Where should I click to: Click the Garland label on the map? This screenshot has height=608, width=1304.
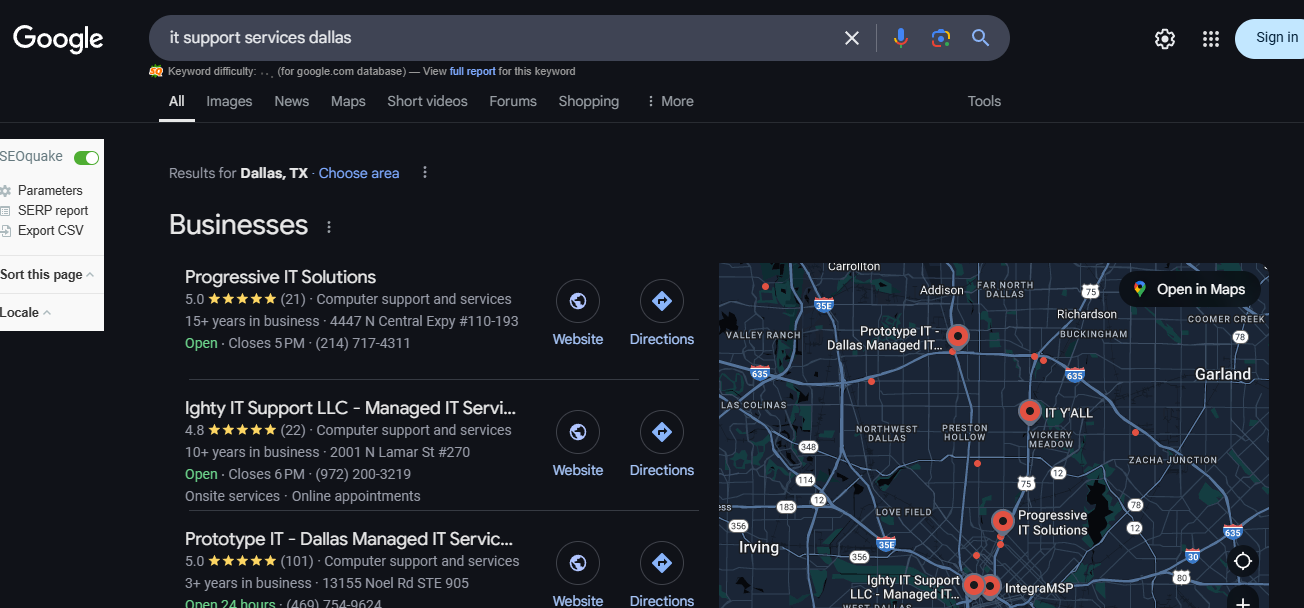point(1223,374)
